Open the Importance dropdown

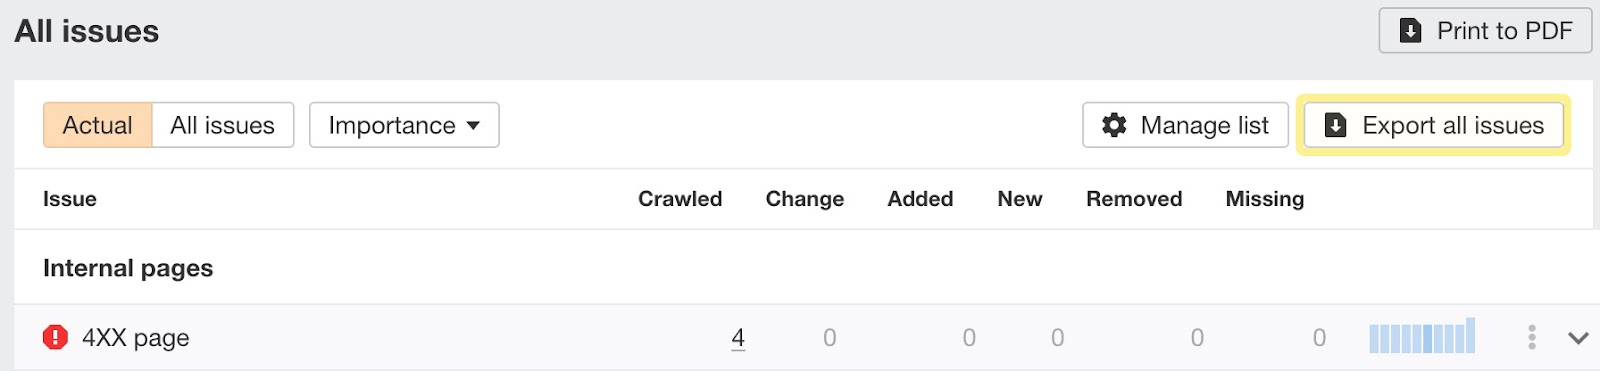coord(404,125)
